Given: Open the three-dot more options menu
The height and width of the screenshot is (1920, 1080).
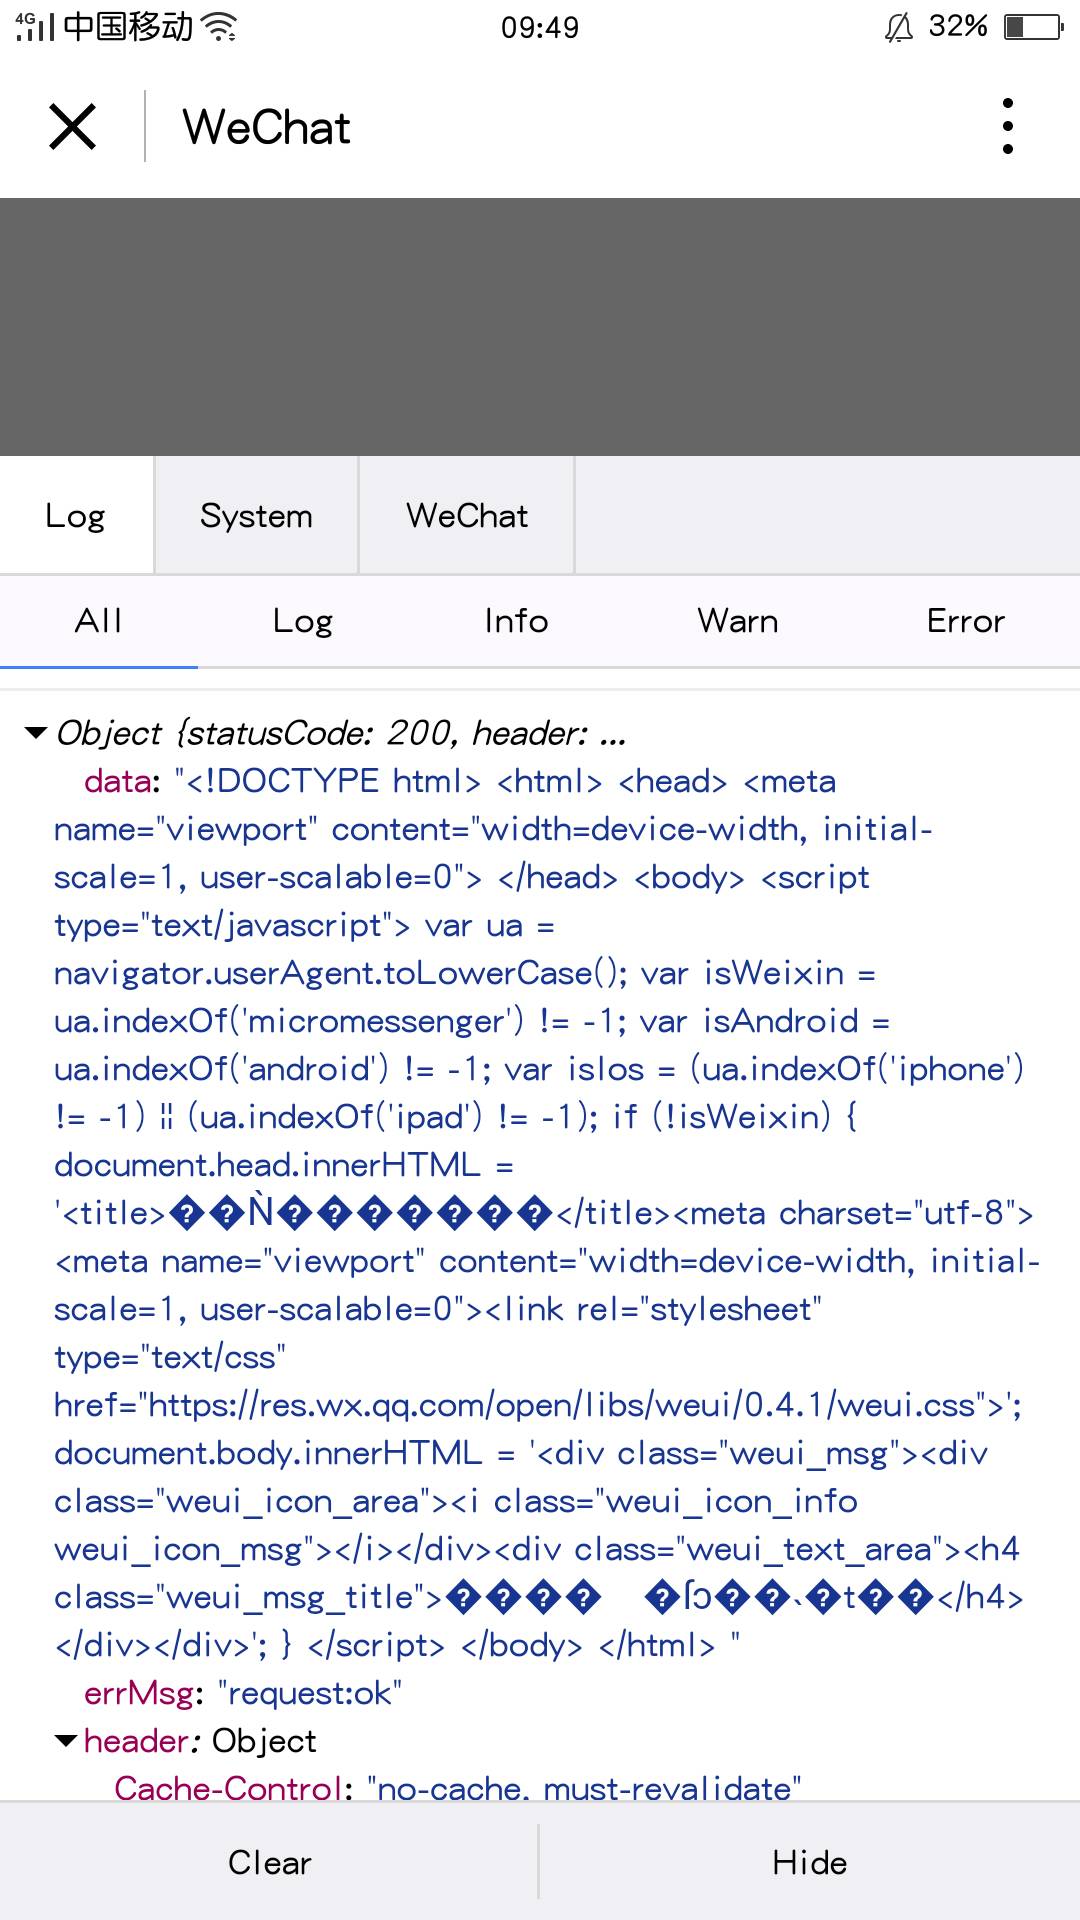Looking at the screenshot, I should point(1008,127).
